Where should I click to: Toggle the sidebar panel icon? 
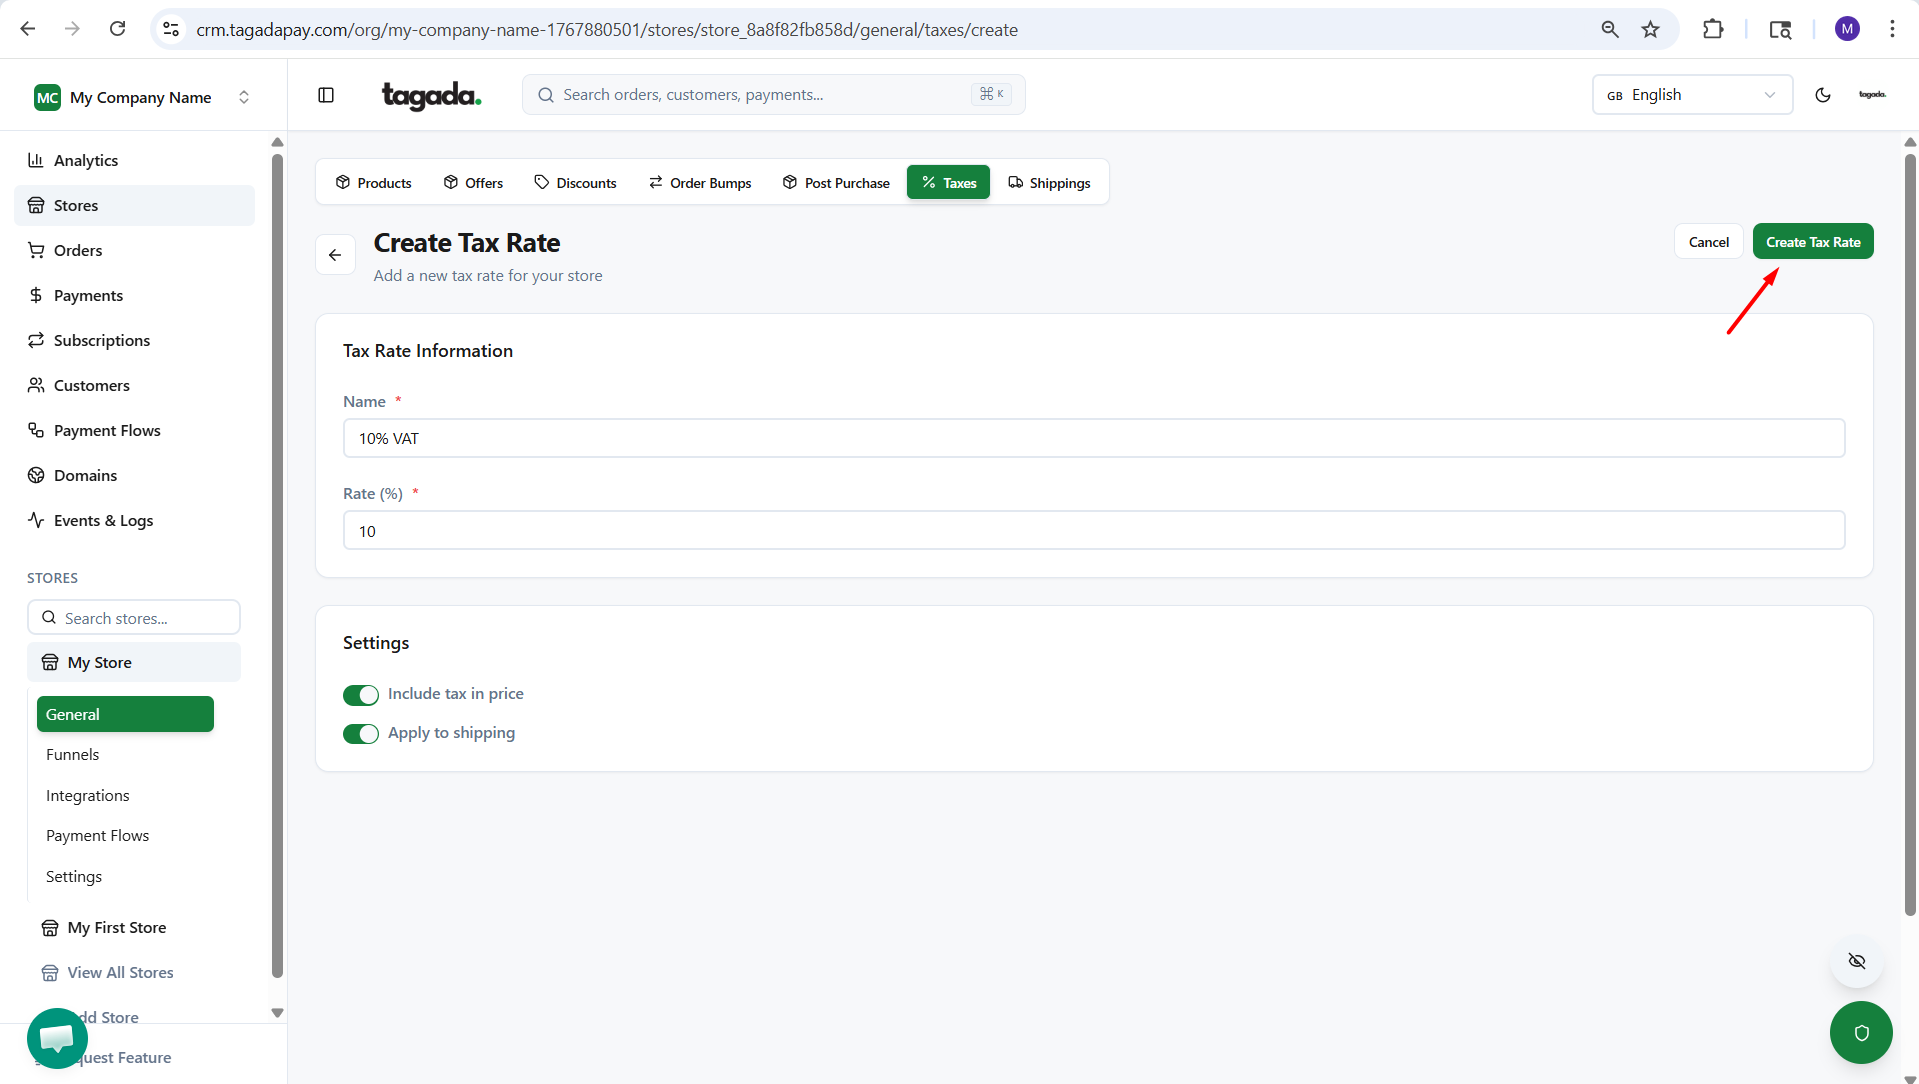click(326, 95)
